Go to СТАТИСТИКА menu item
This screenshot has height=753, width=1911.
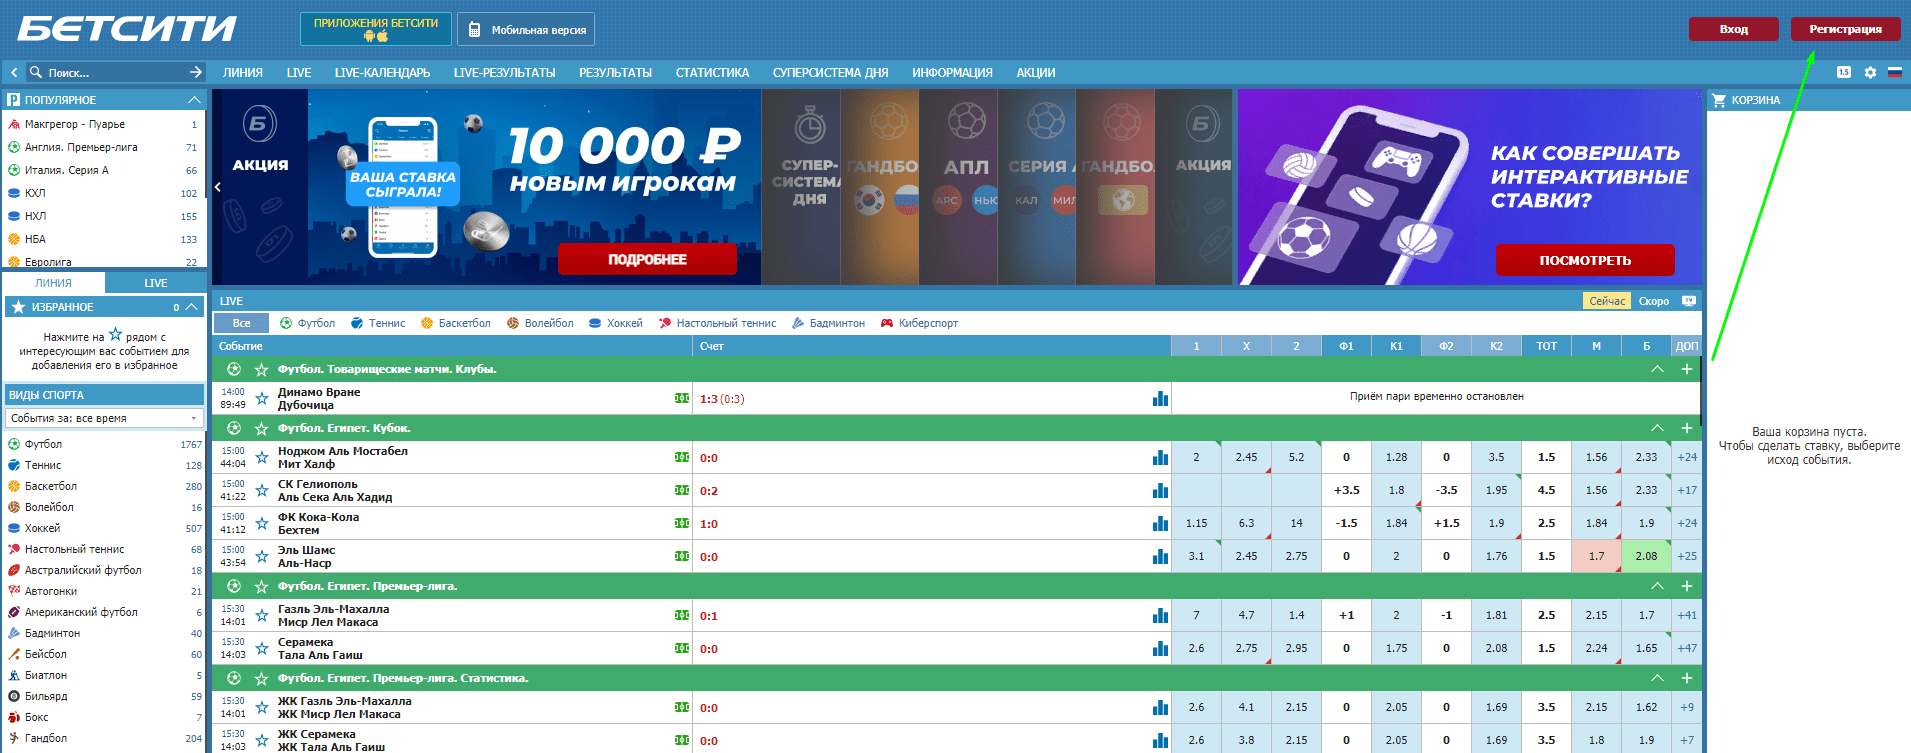click(x=712, y=72)
